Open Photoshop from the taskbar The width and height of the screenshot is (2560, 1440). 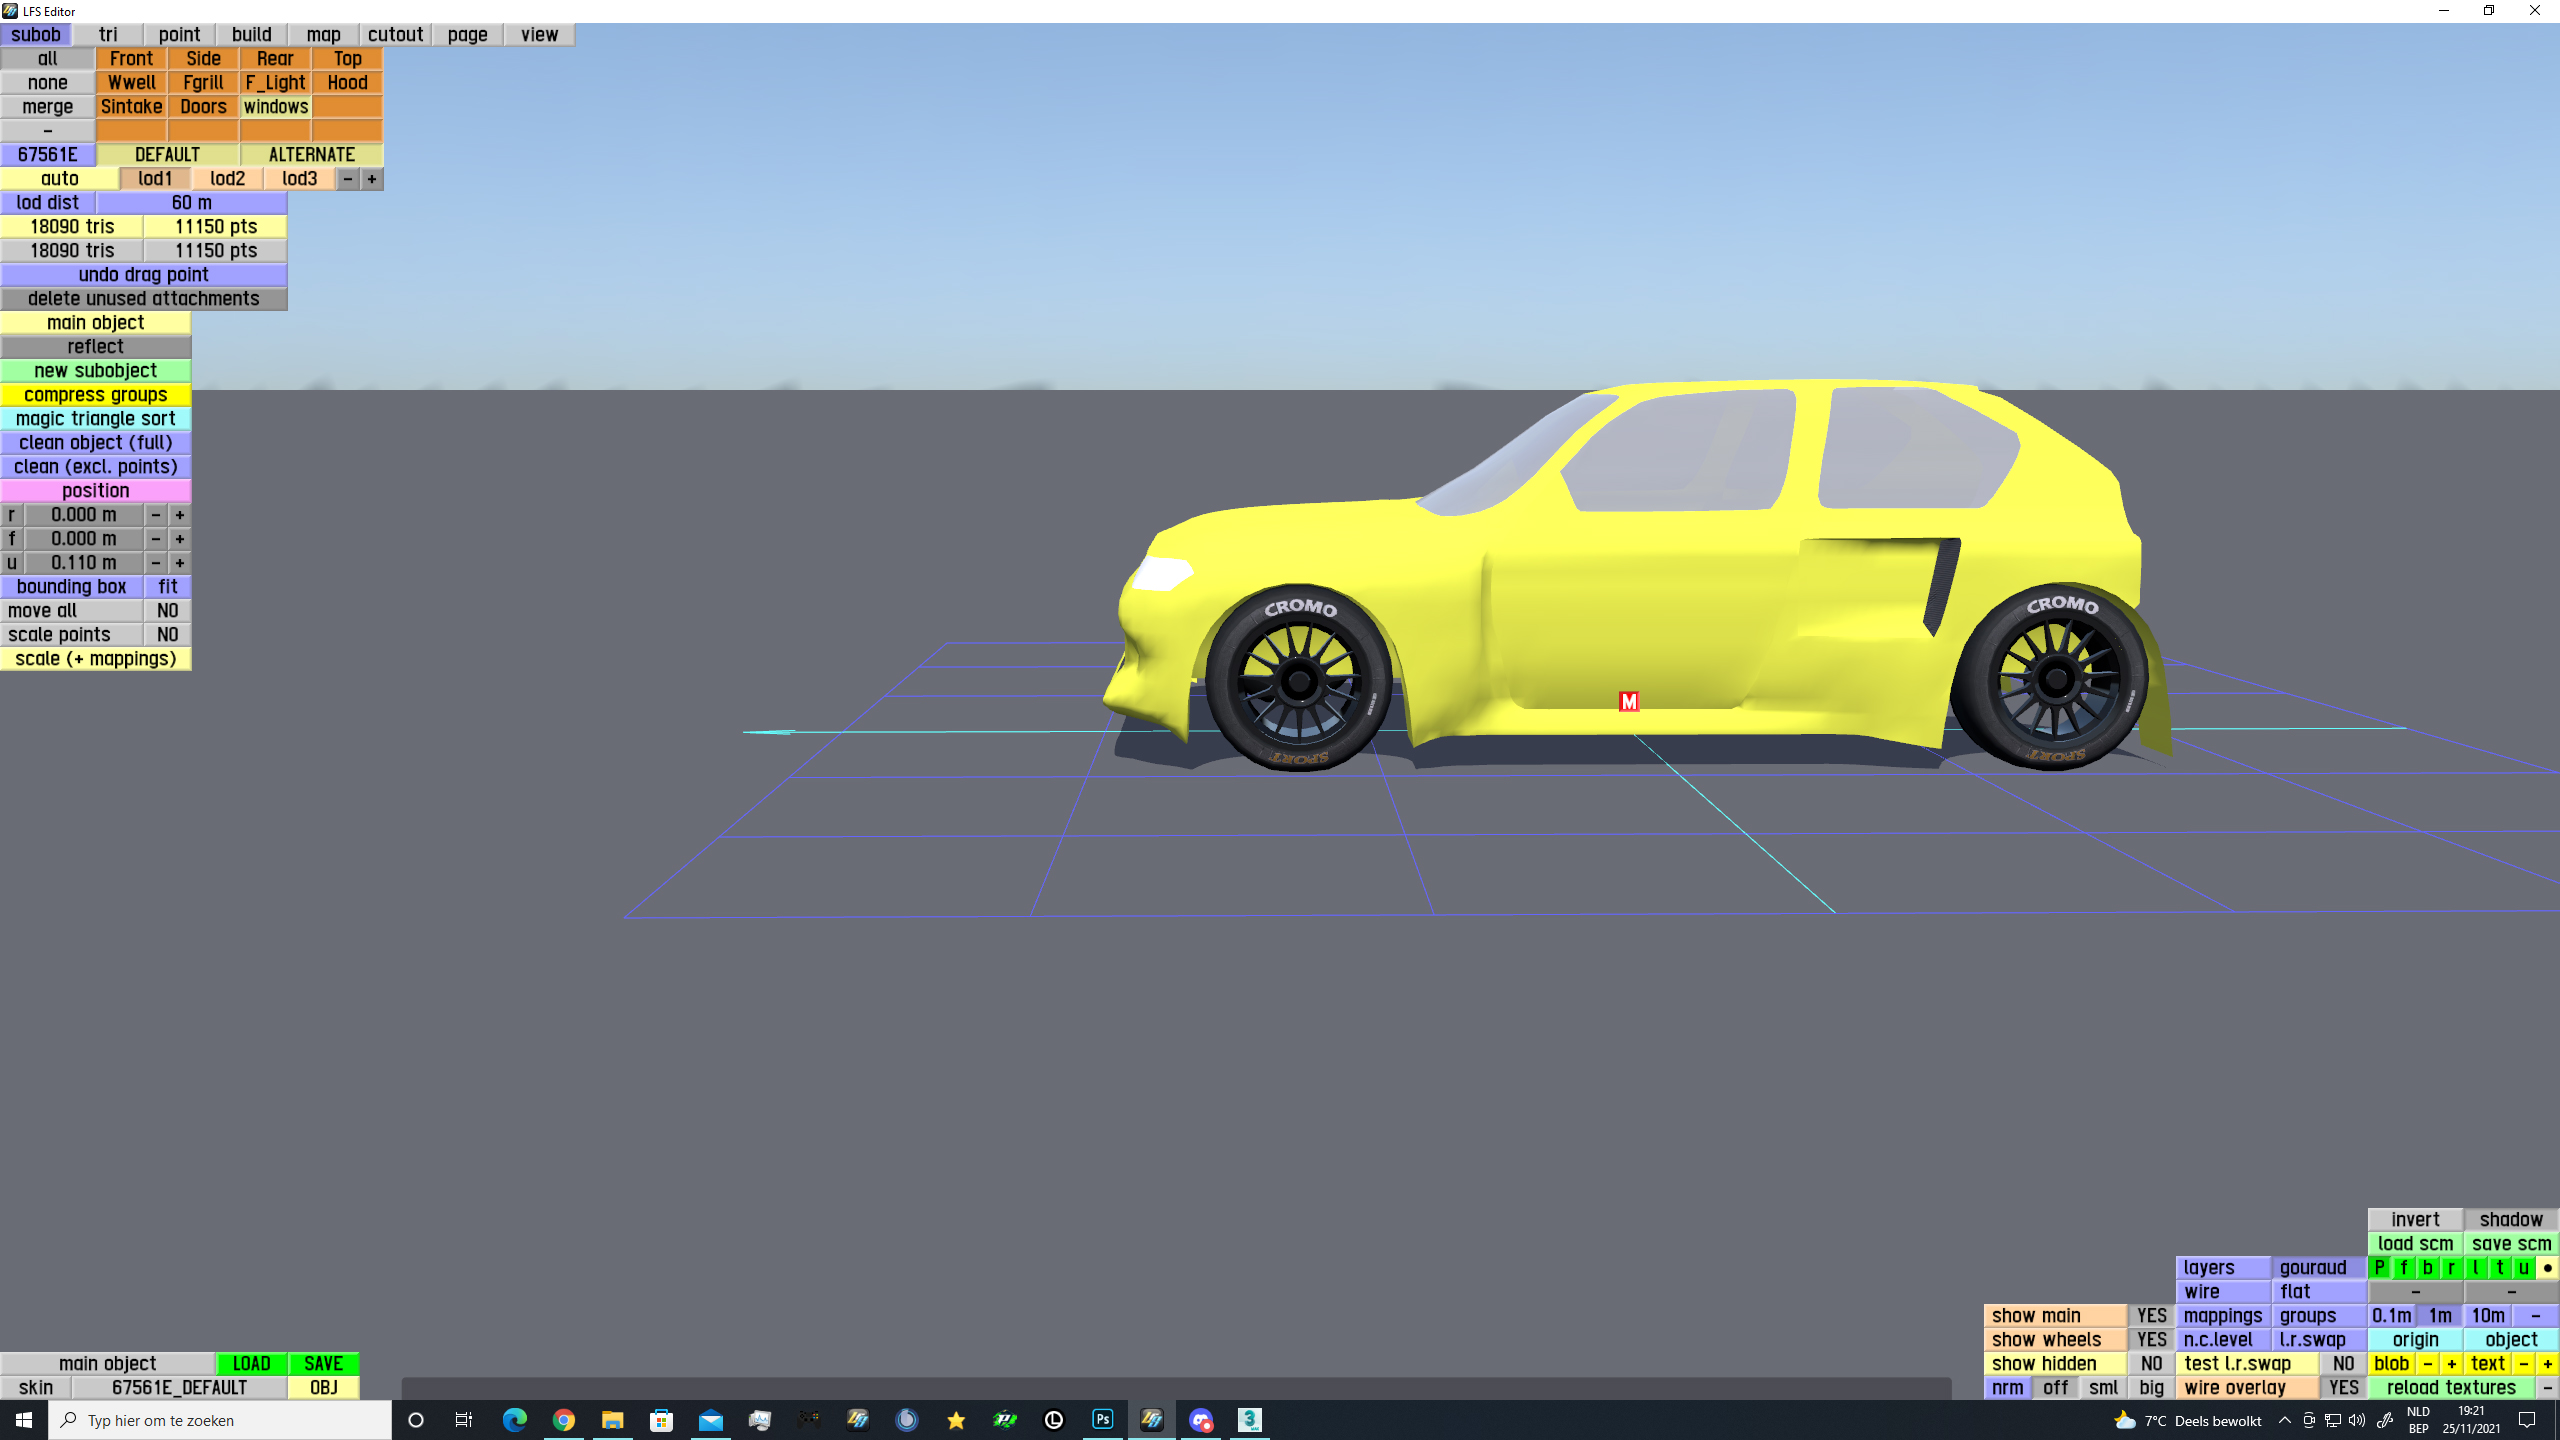[1102, 1420]
